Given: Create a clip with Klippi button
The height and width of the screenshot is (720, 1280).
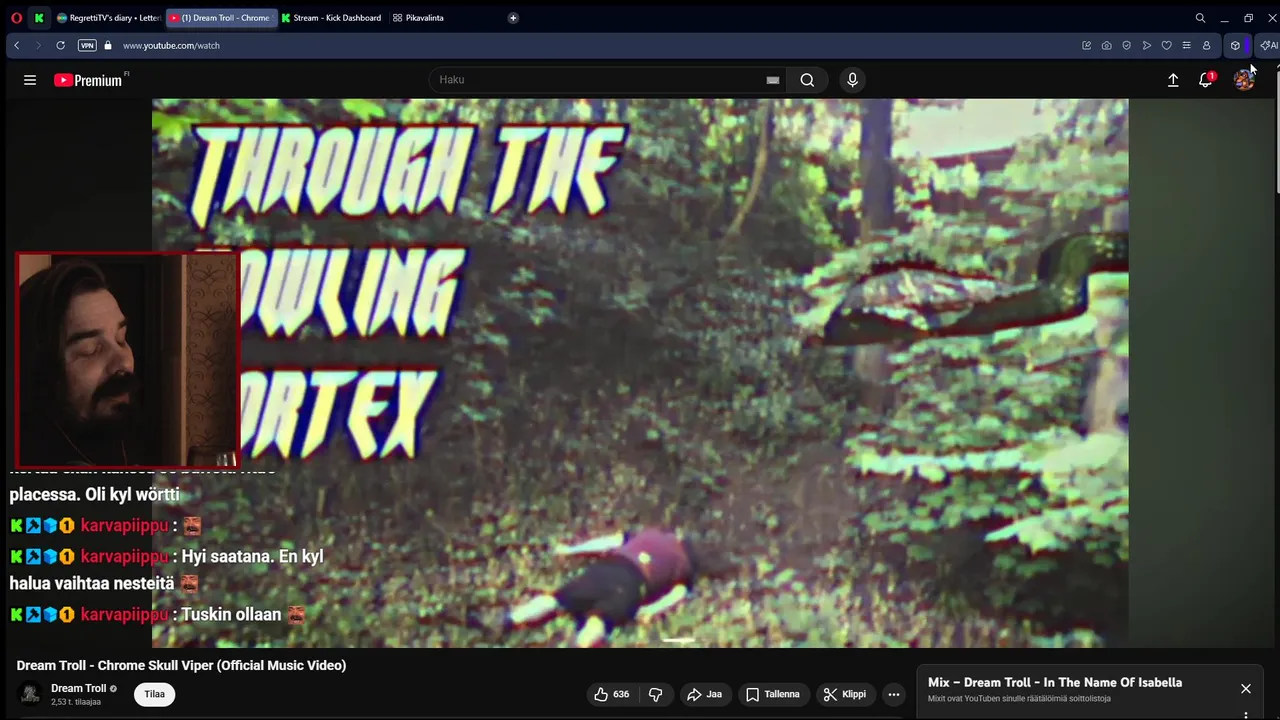Looking at the screenshot, I should (845, 694).
